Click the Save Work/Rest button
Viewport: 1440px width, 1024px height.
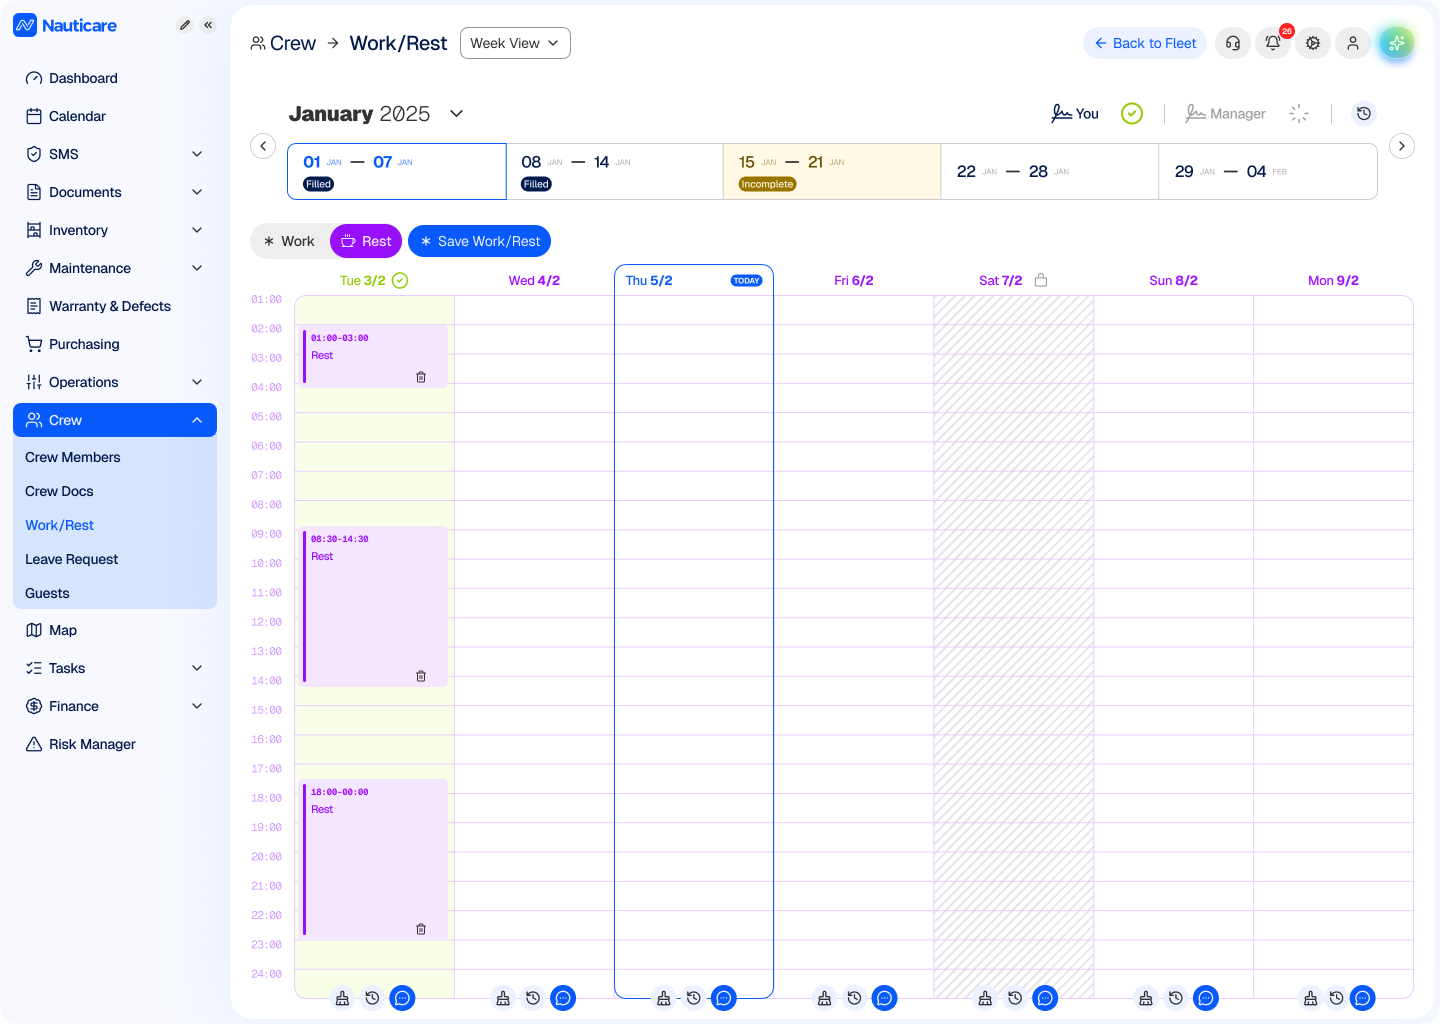pos(479,241)
